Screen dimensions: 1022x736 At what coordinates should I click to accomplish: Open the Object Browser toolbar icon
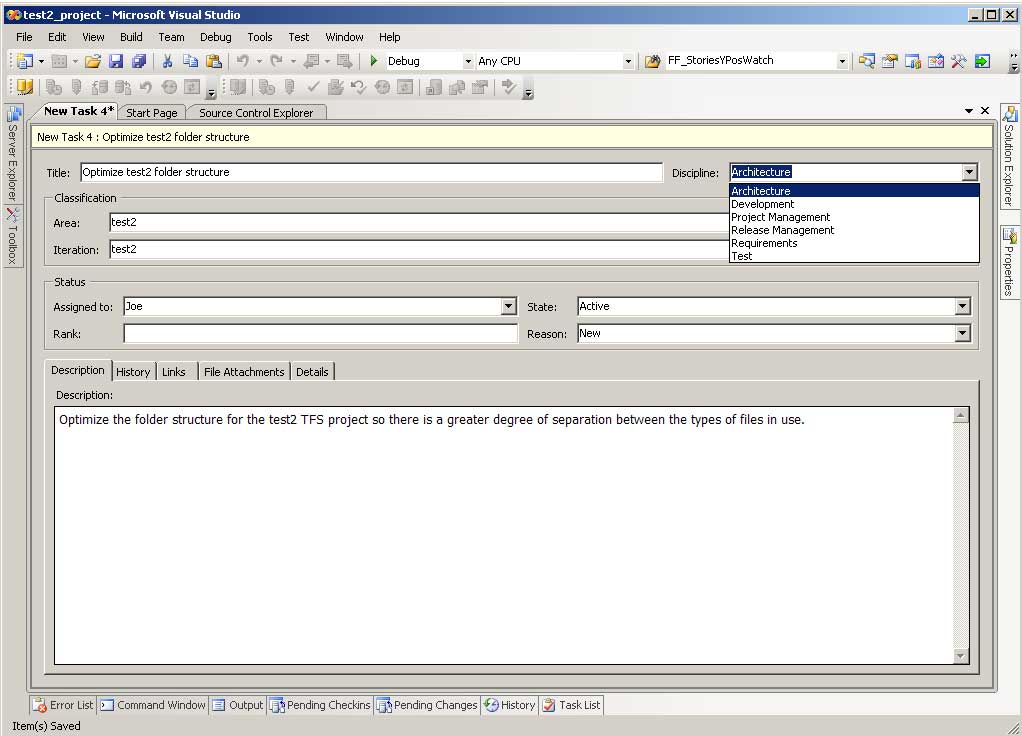936,61
